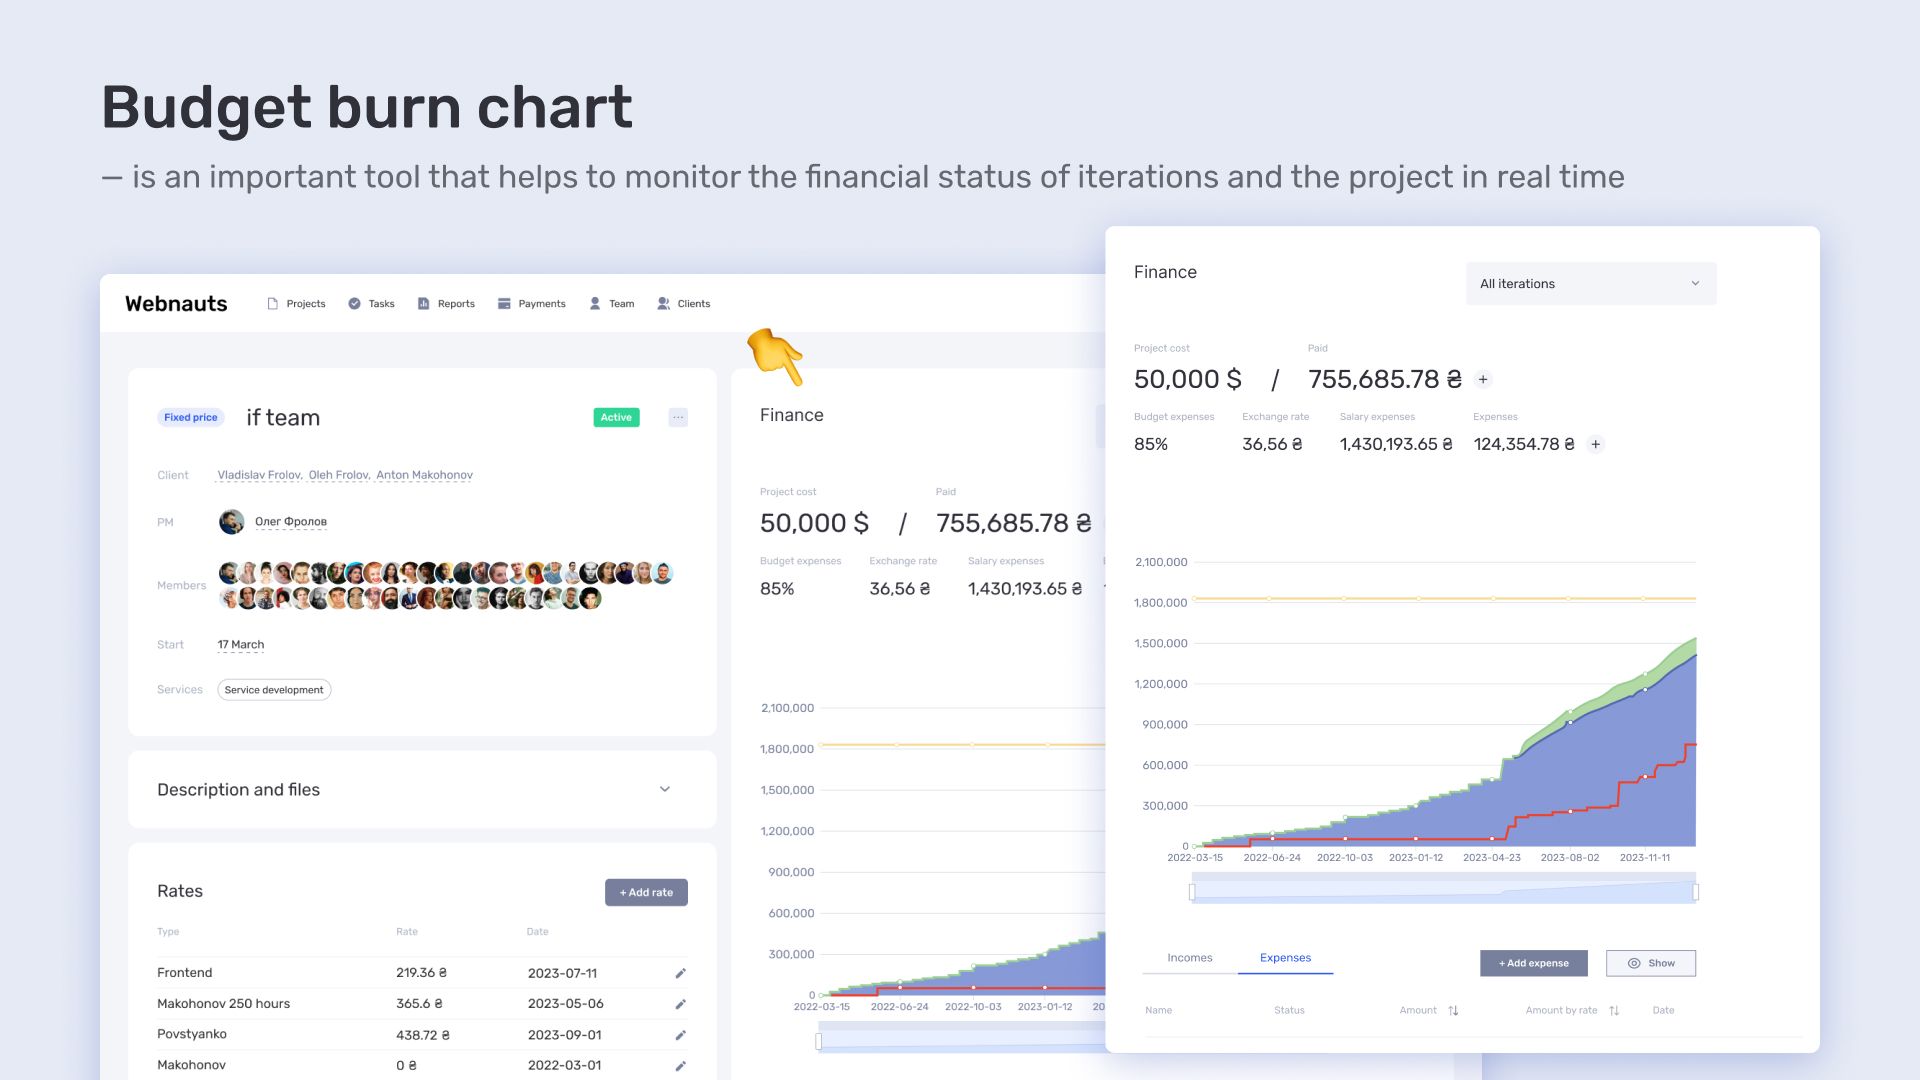Edit the Makohonov 250 hours rate
Viewport: 1920px width, 1080px height.
pos(680,1004)
